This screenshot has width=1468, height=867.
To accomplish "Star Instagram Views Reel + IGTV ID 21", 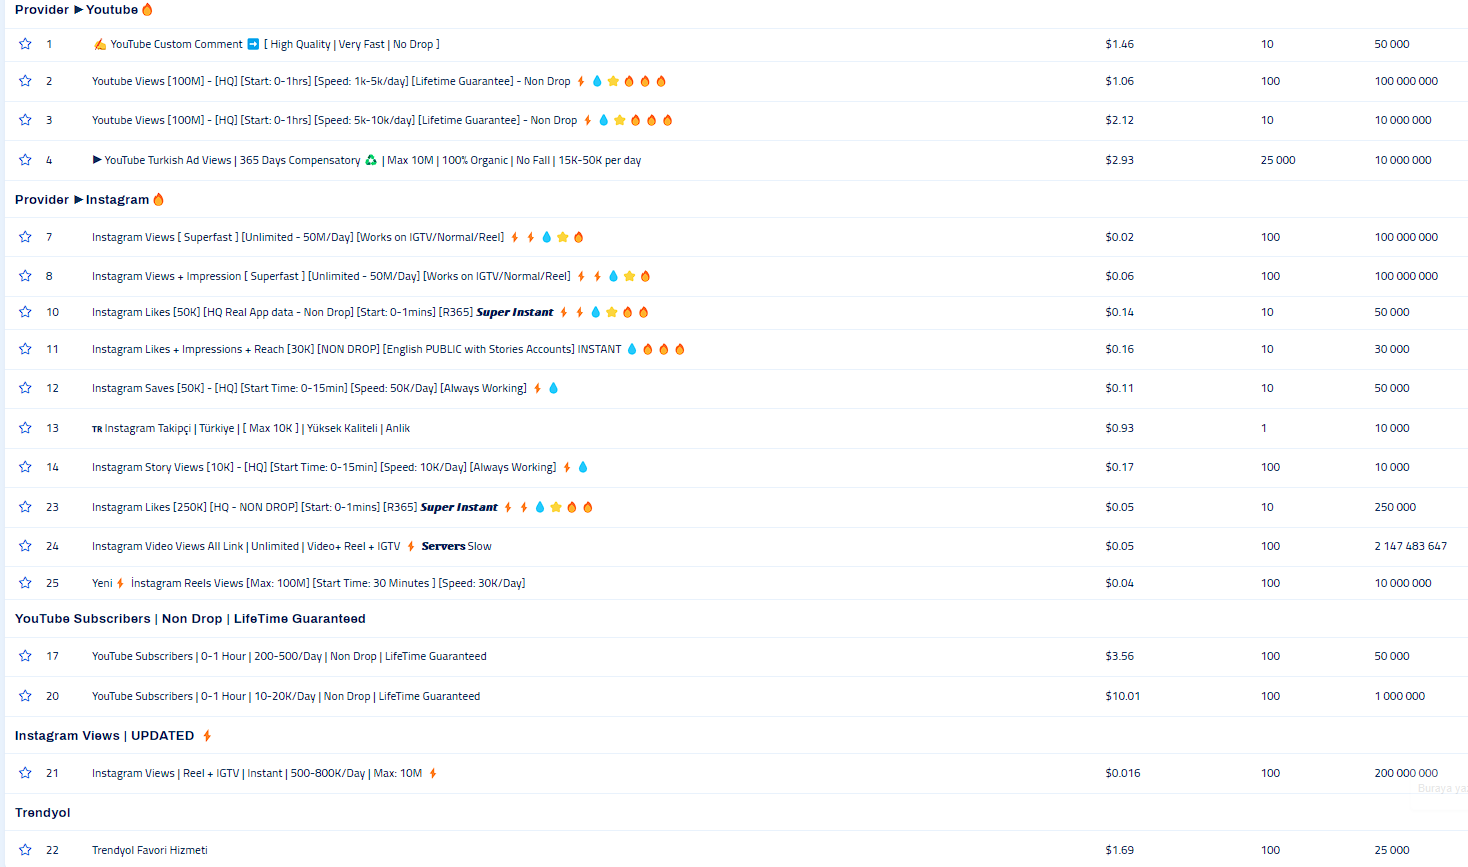I will 25,773.
